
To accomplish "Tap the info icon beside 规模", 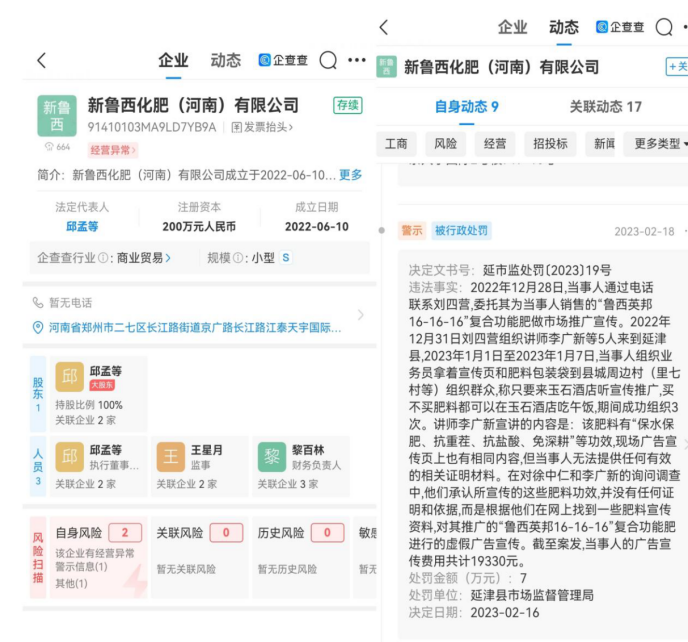I will click(x=238, y=258).
